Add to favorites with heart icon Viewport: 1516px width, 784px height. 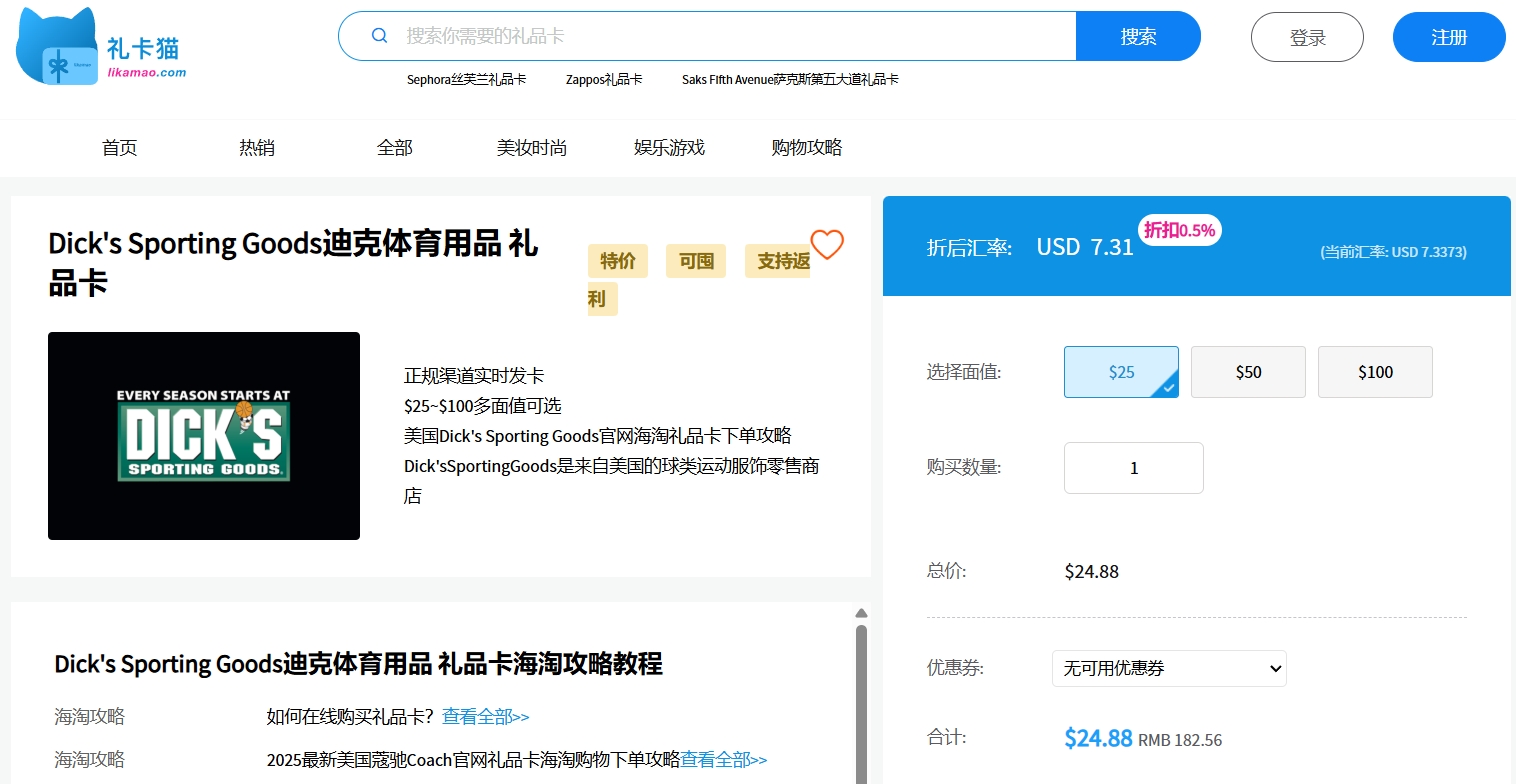827,244
